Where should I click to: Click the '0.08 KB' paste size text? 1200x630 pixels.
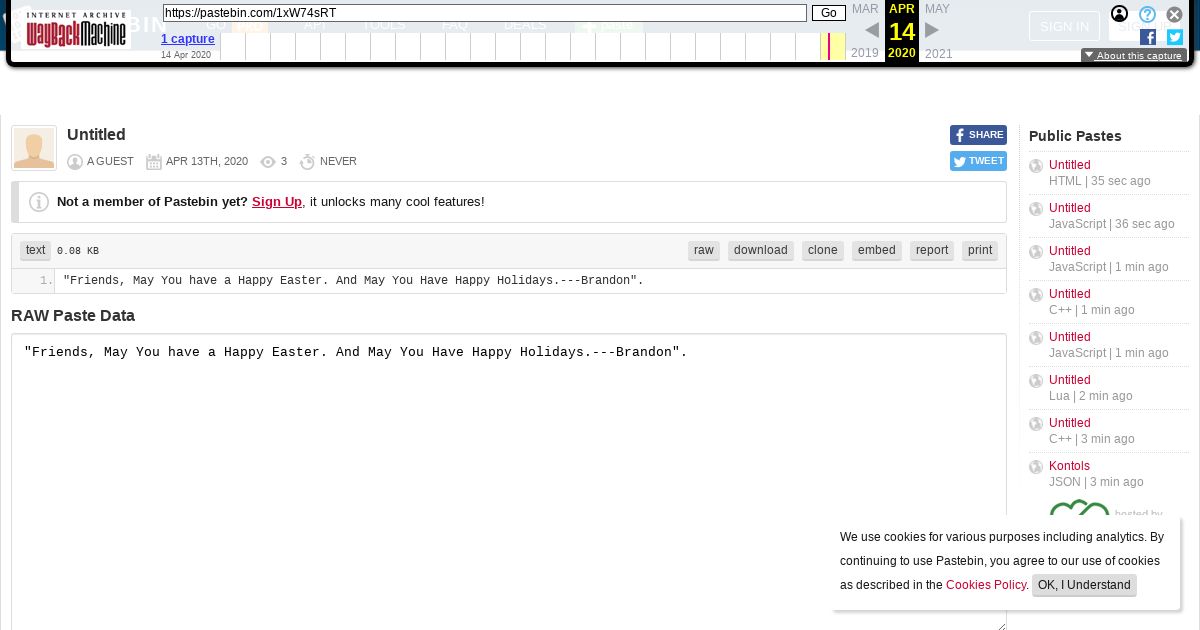(x=78, y=251)
